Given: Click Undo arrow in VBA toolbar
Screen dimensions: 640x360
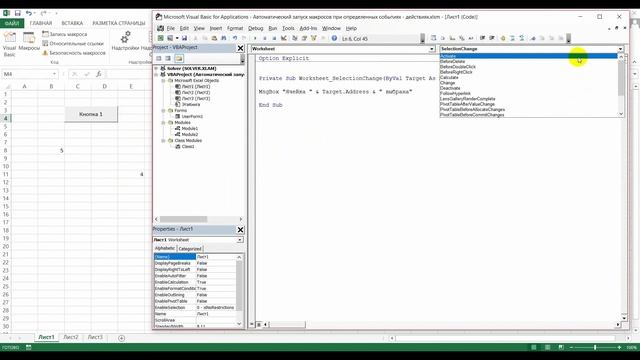Looking at the screenshot, I should click(x=235, y=38).
